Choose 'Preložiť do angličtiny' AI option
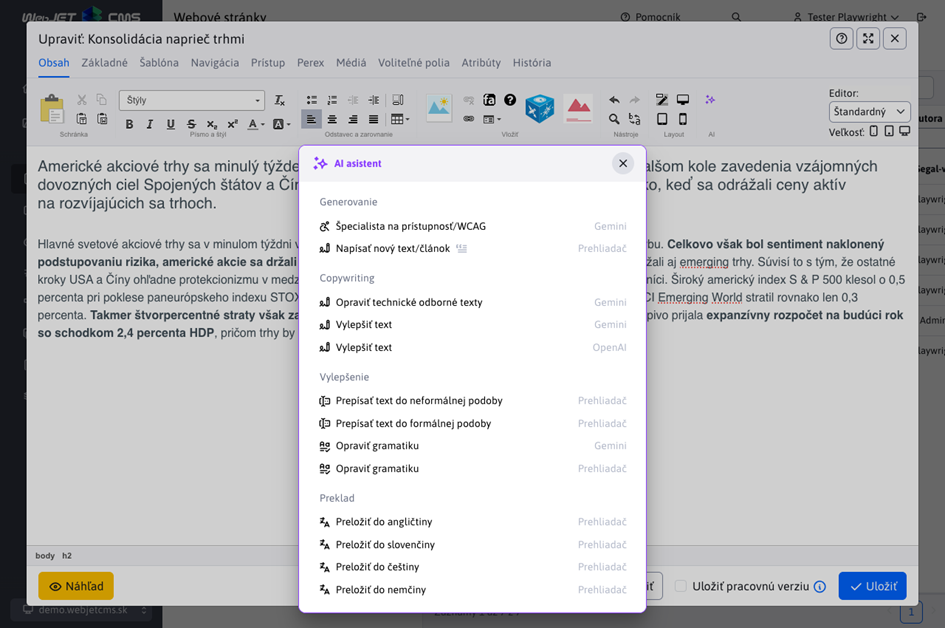 (x=384, y=522)
